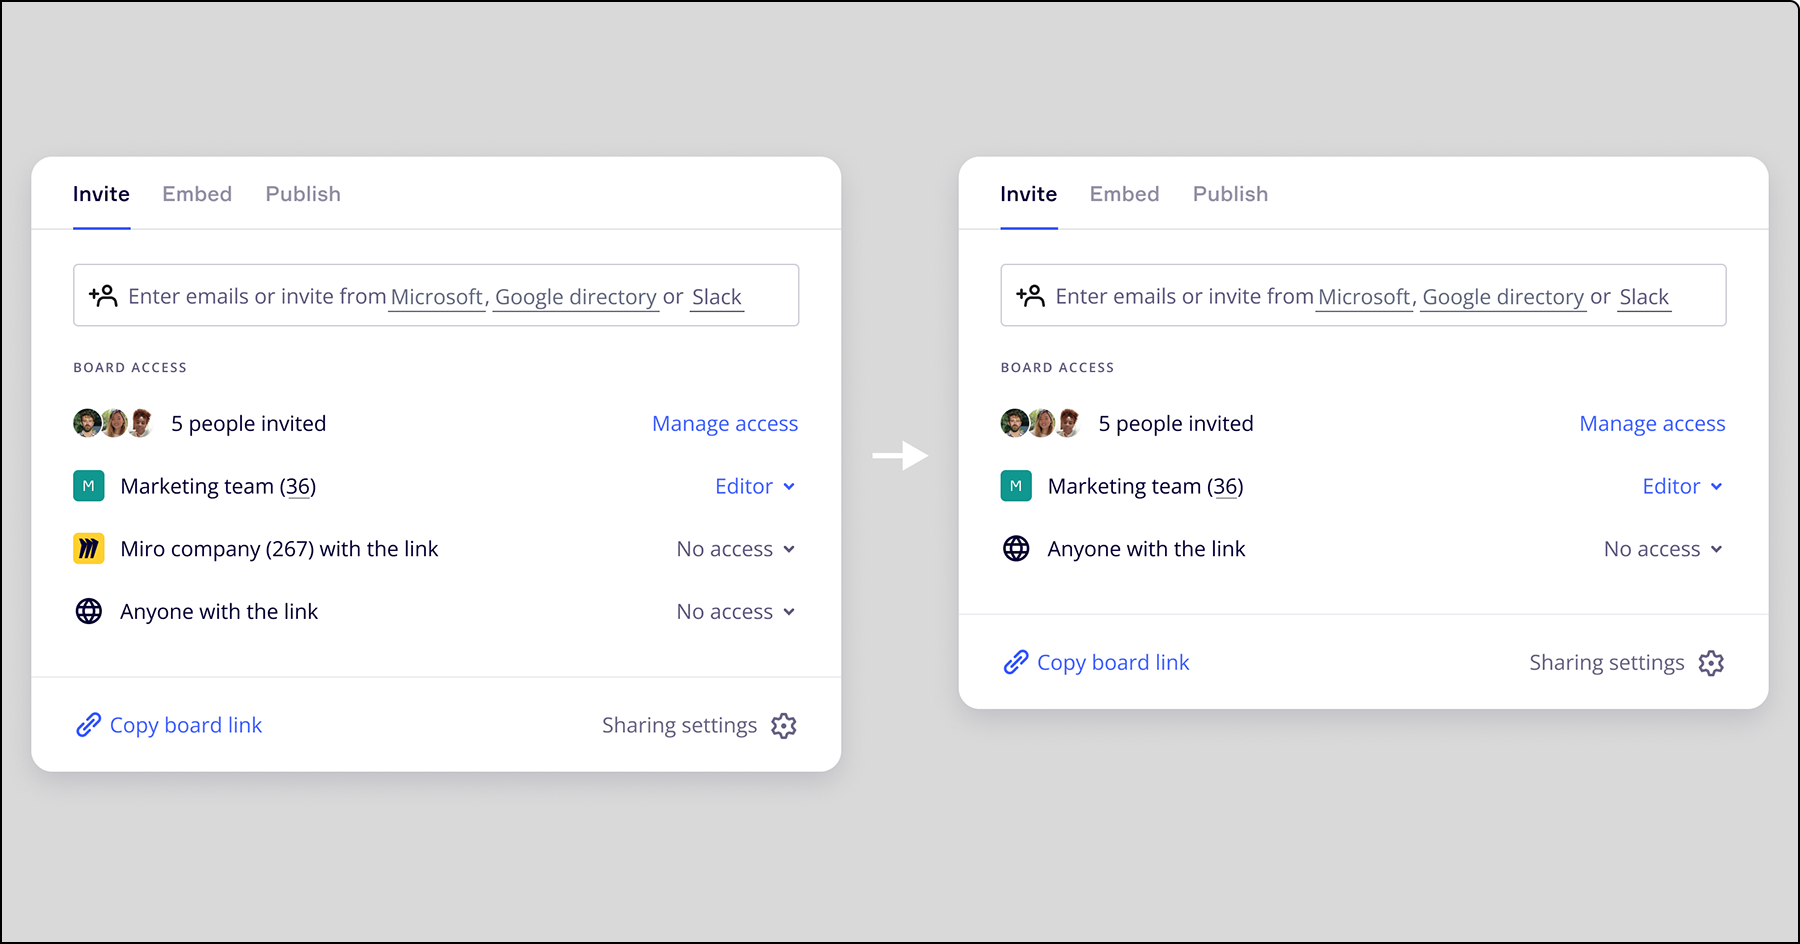Click Manage access link in the left dialog
1800x944 pixels.
tap(725, 424)
